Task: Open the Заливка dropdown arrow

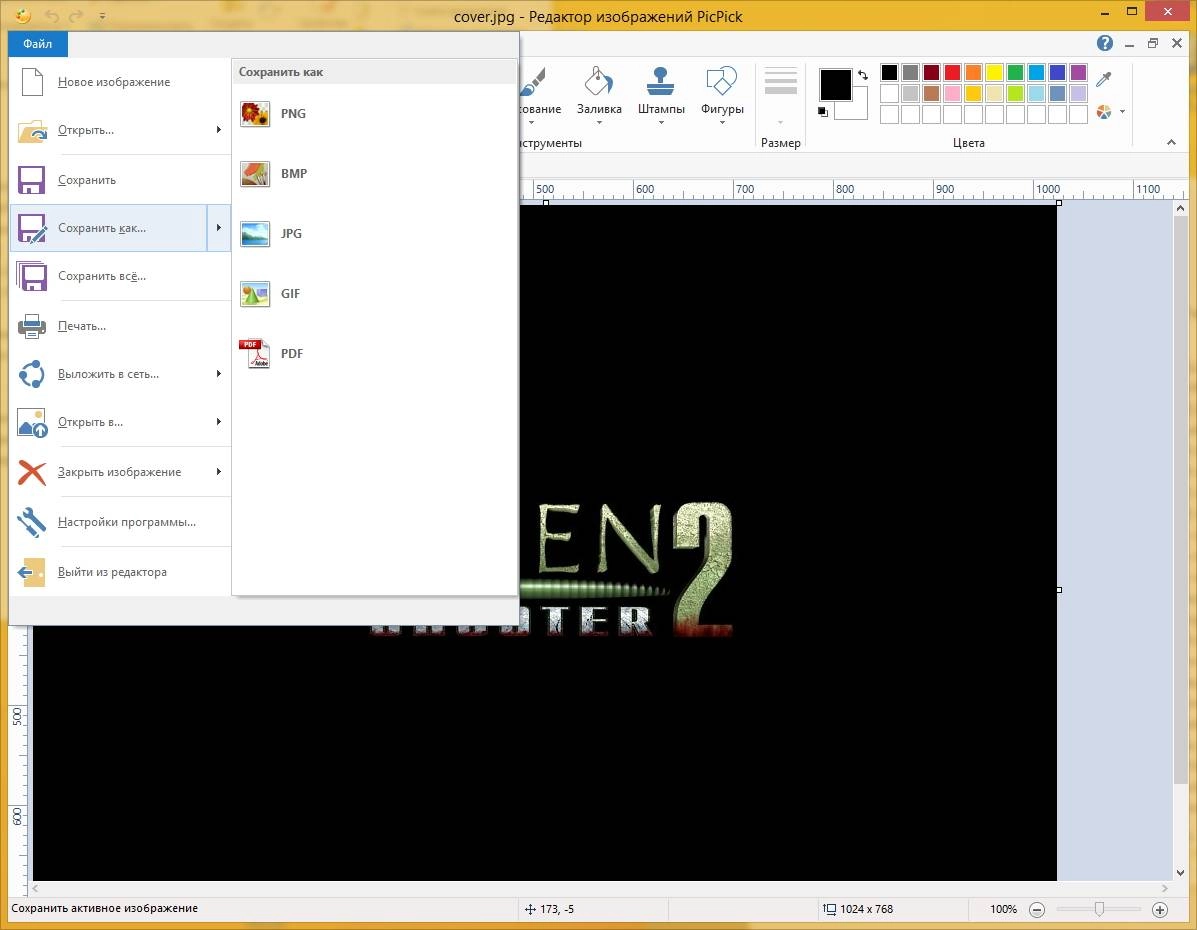Action: (599, 123)
